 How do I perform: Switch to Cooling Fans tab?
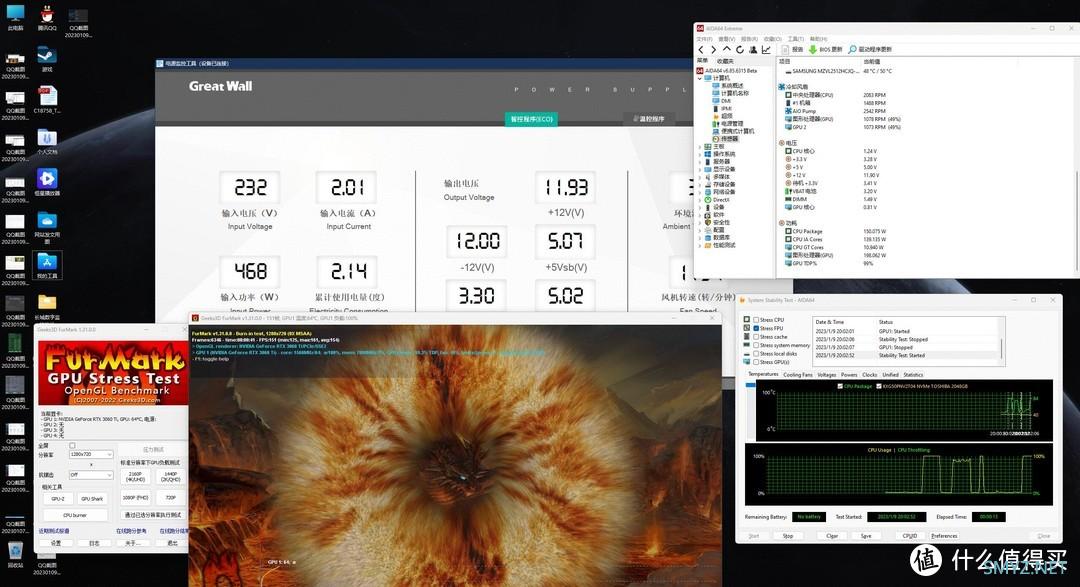pos(798,375)
